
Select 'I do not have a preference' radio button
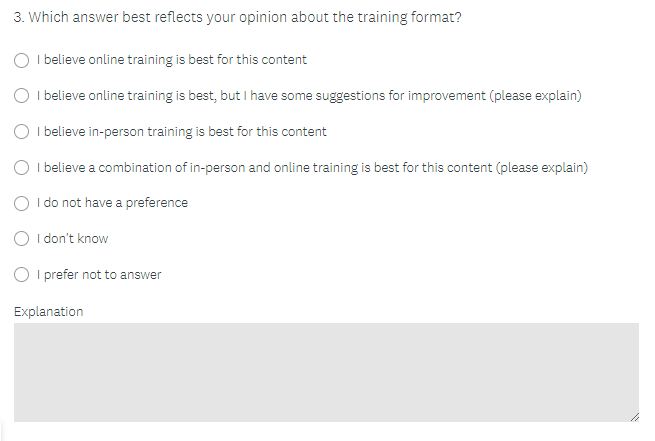point(22,203)
